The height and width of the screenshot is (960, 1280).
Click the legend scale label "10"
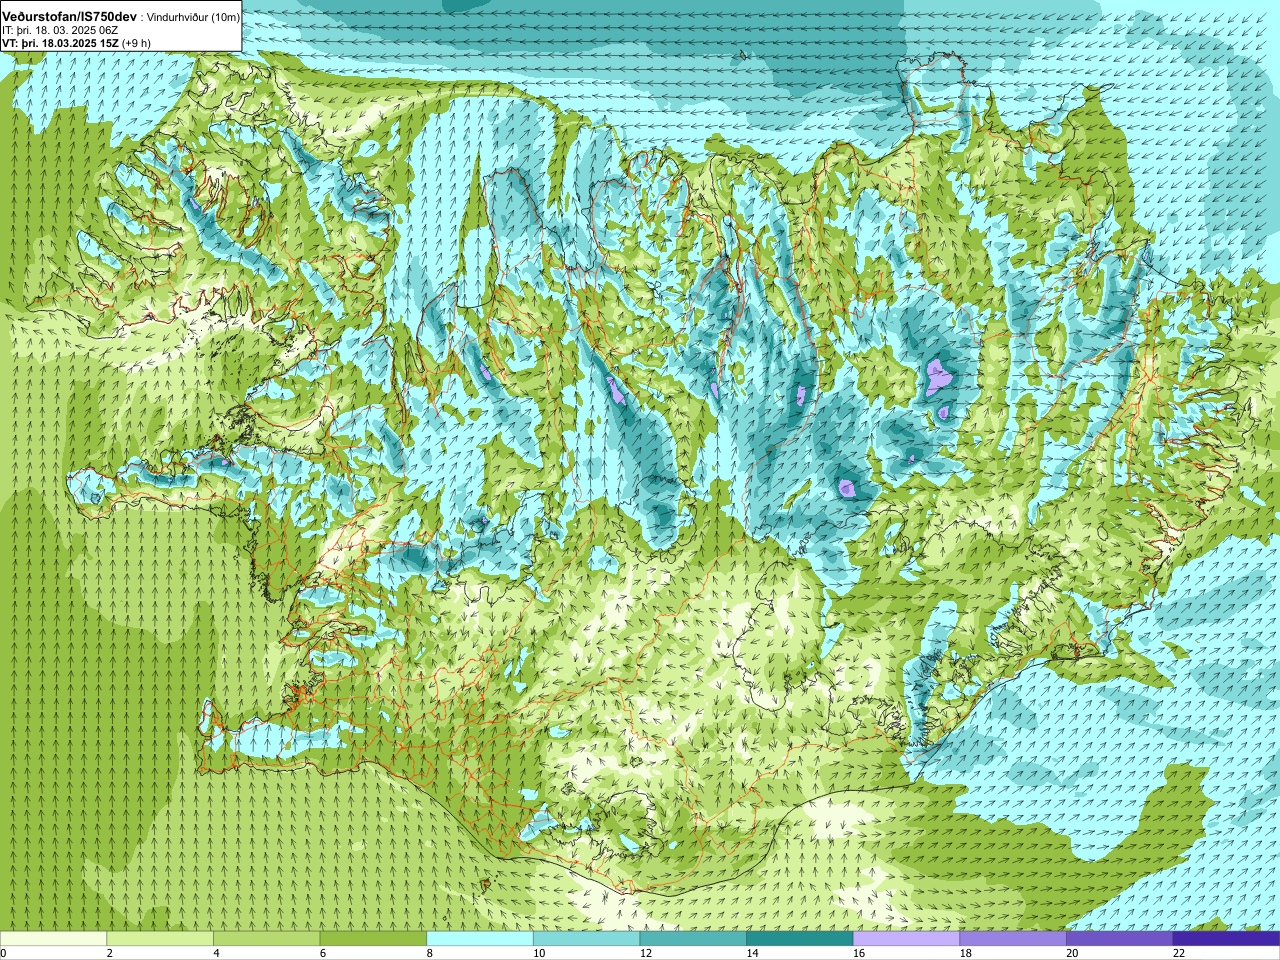[x=539, y=953]
